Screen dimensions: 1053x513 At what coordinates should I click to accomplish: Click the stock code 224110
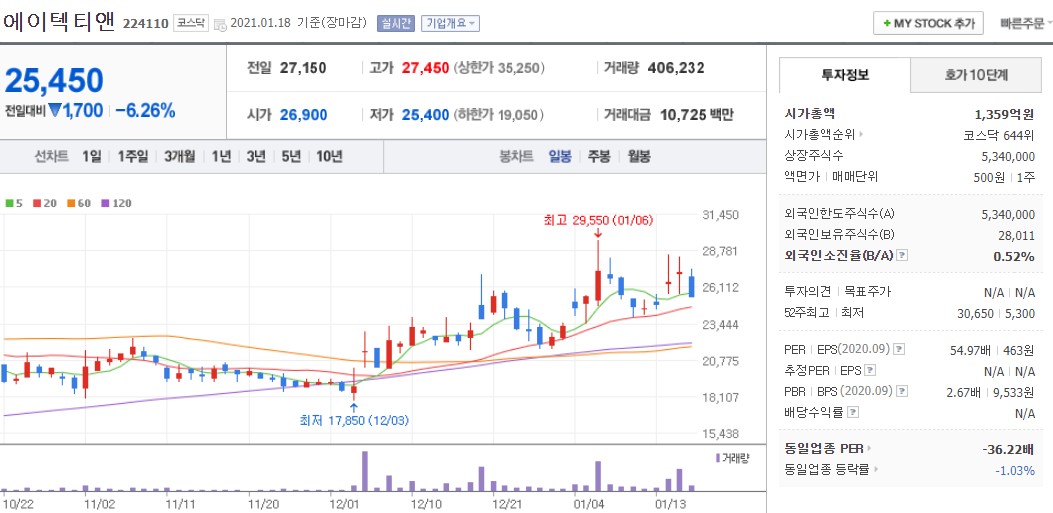click(x=145, y=24)
